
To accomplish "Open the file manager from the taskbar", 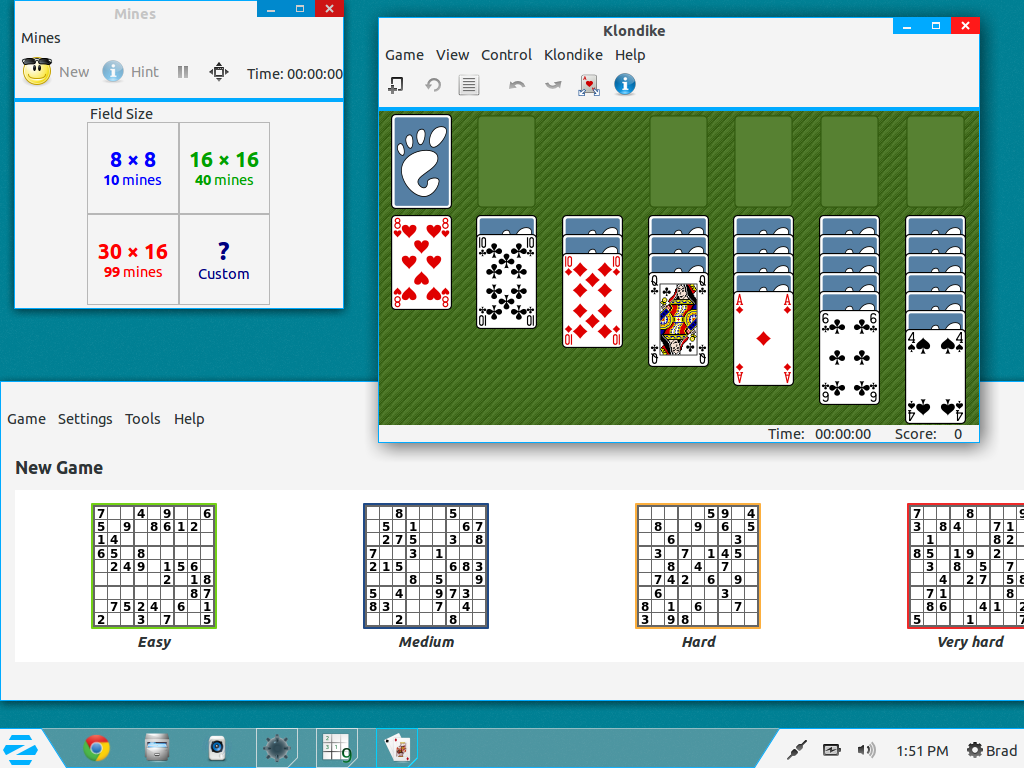I will [157, 748].
